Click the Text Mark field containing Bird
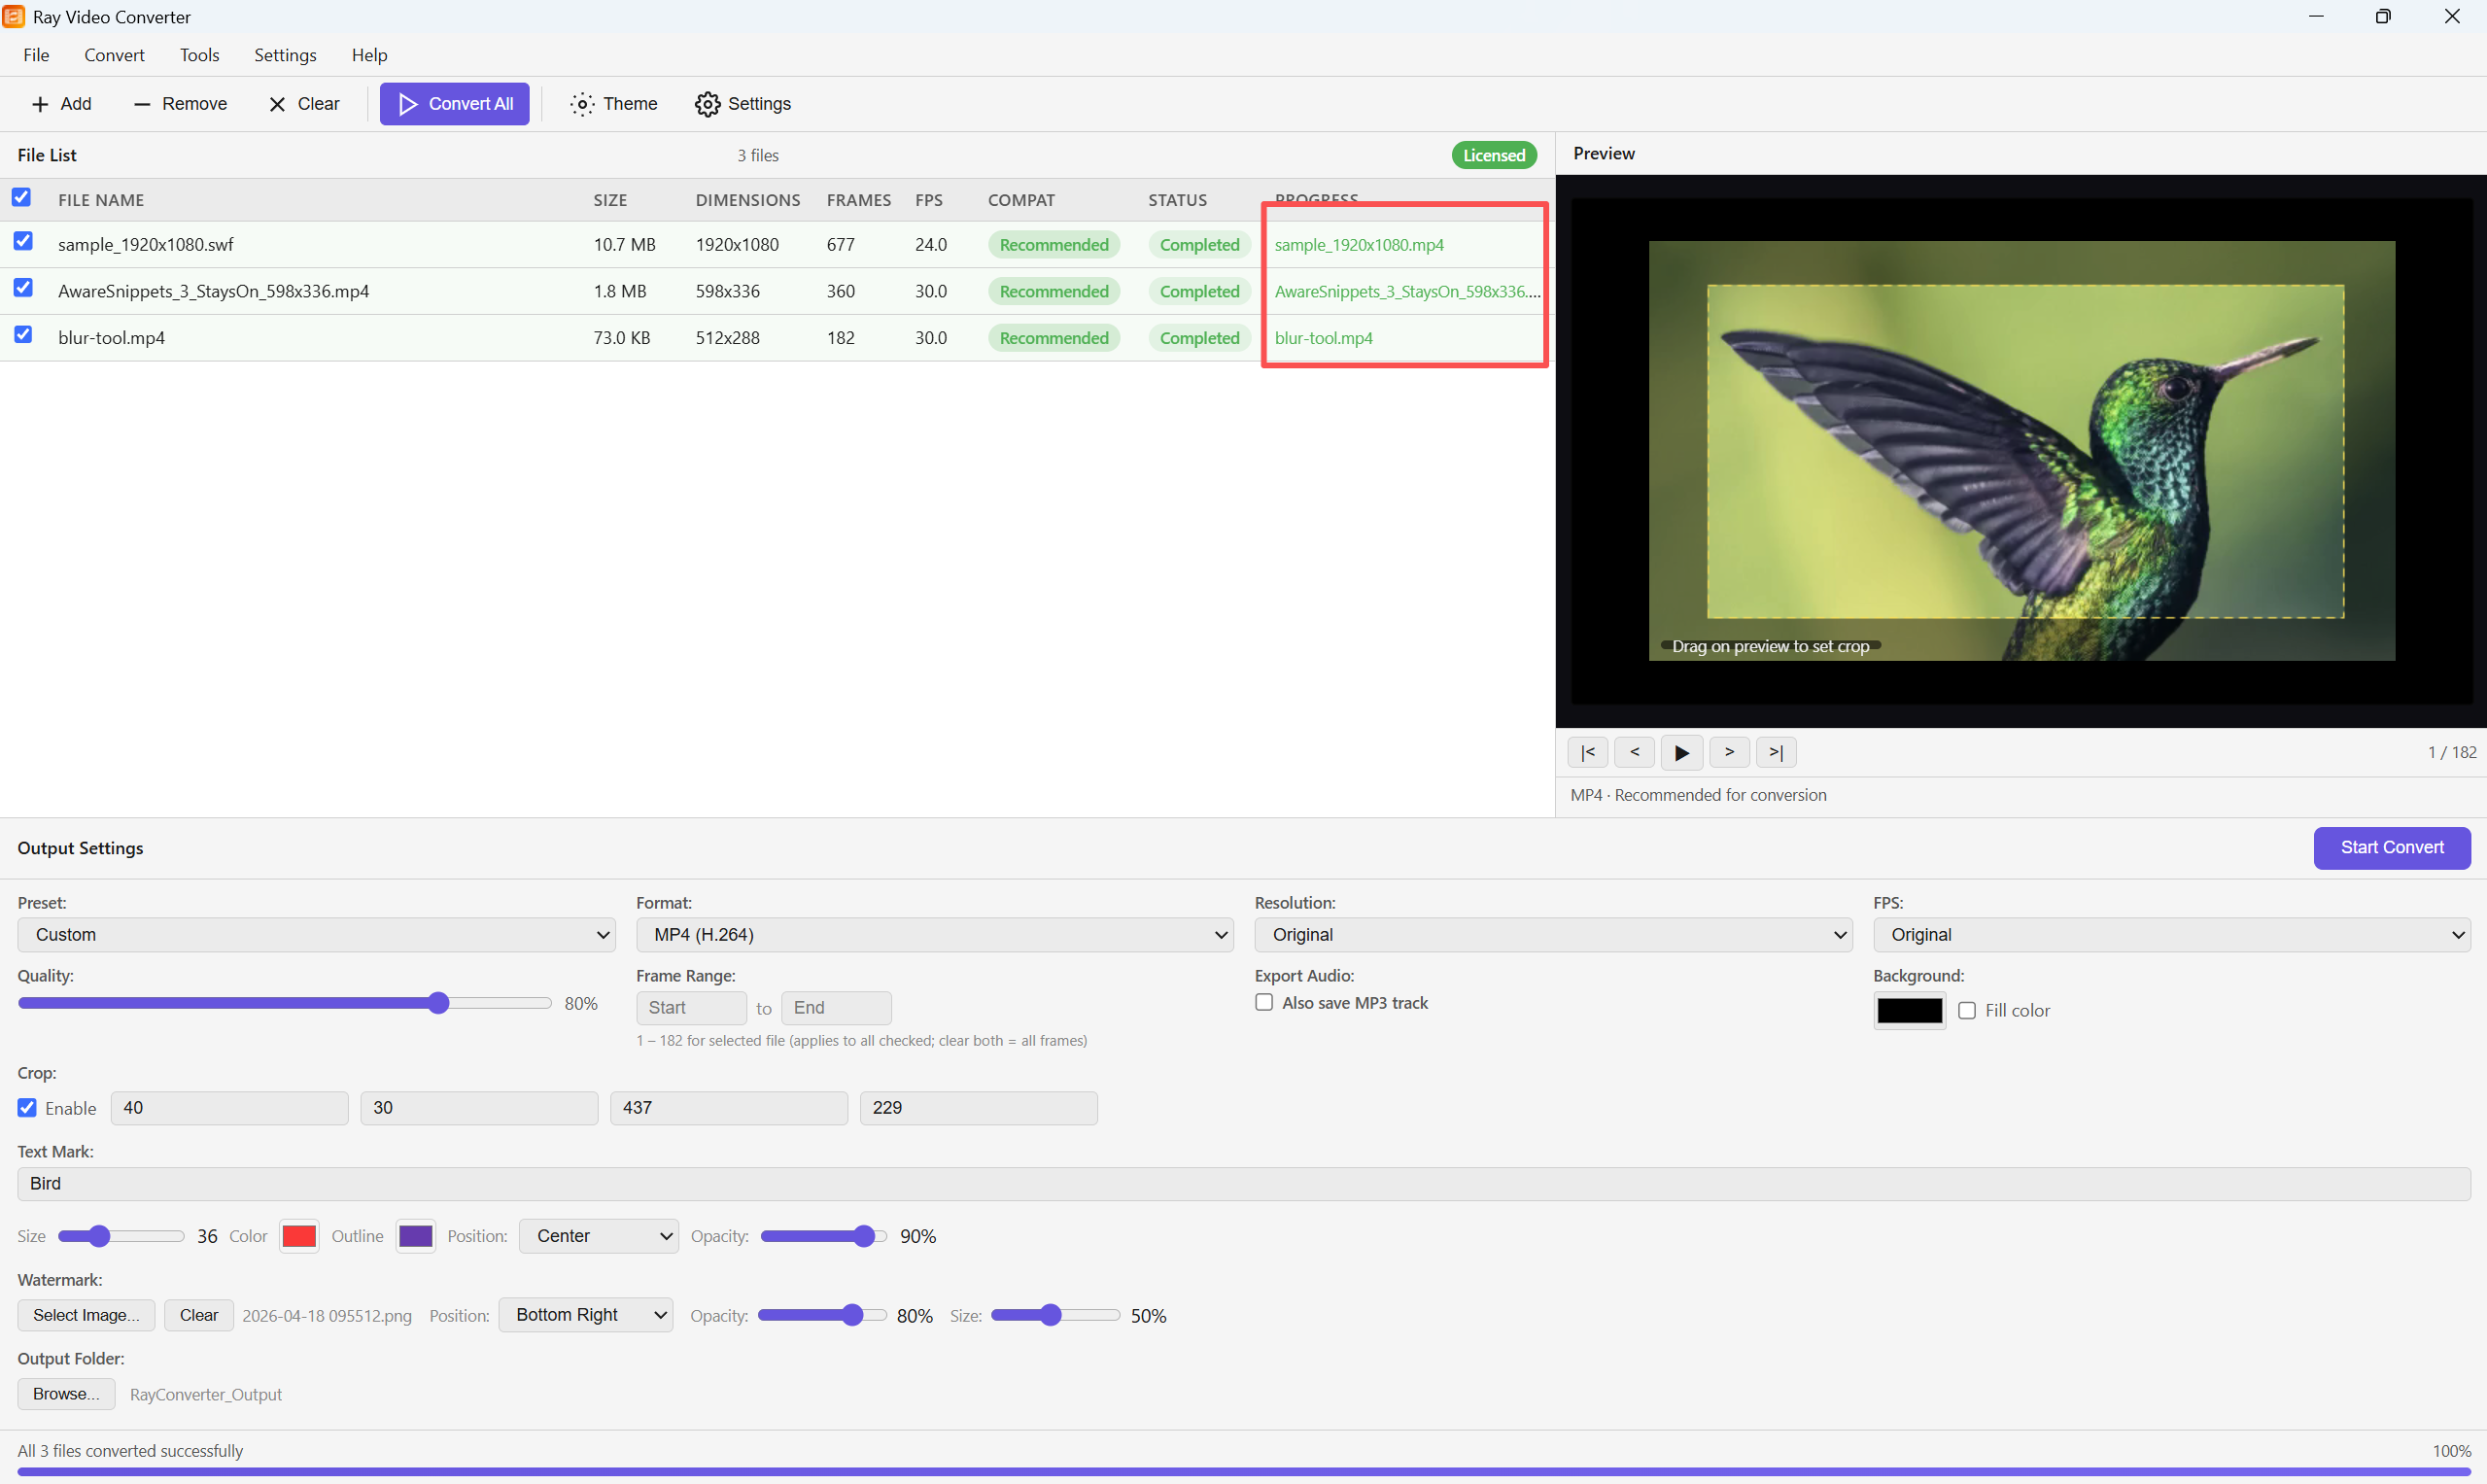This screenshot has height=1484, width=2487. [x=1244, y=1184]
